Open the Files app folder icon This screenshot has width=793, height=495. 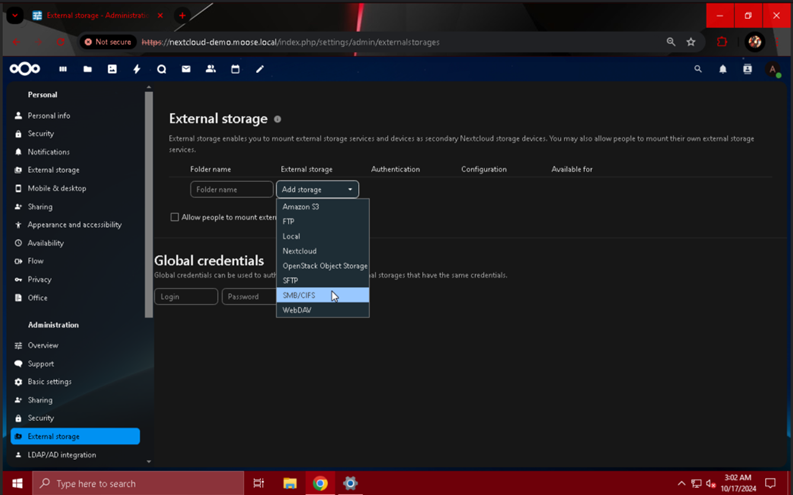87,69
